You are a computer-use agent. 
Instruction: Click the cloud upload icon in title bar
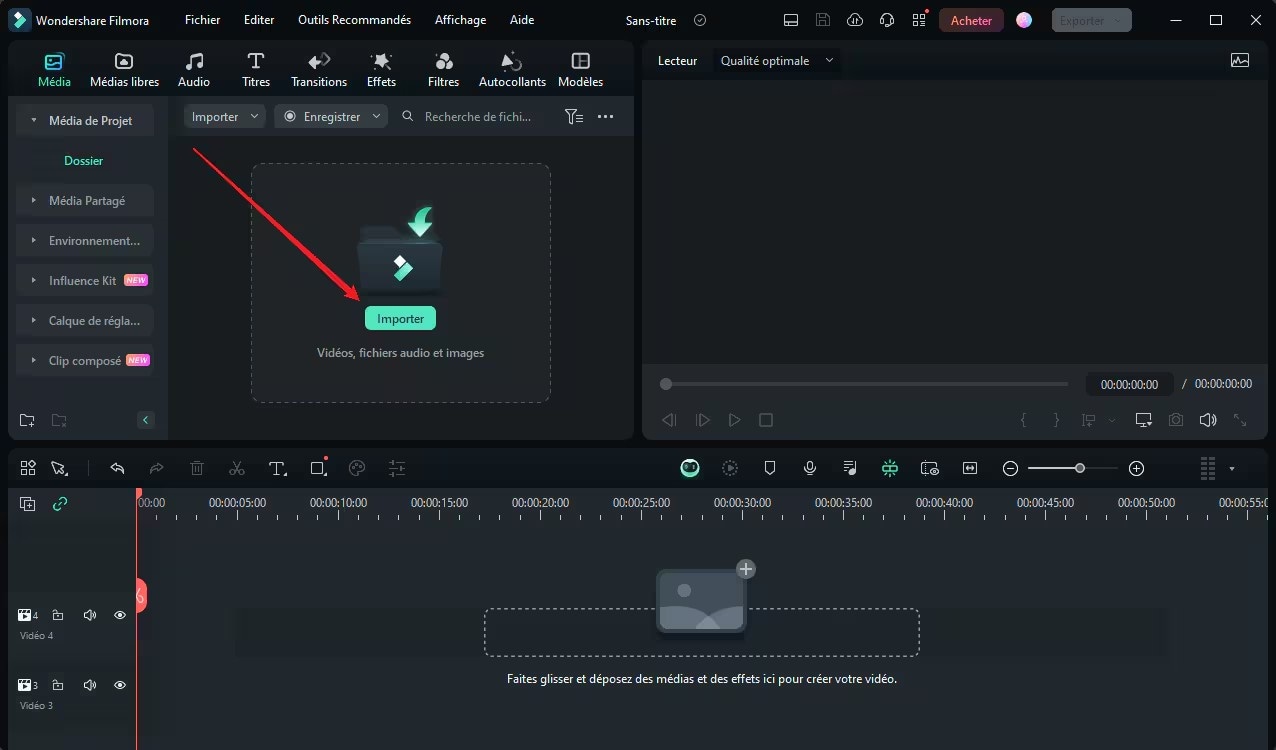click(854, 20)
